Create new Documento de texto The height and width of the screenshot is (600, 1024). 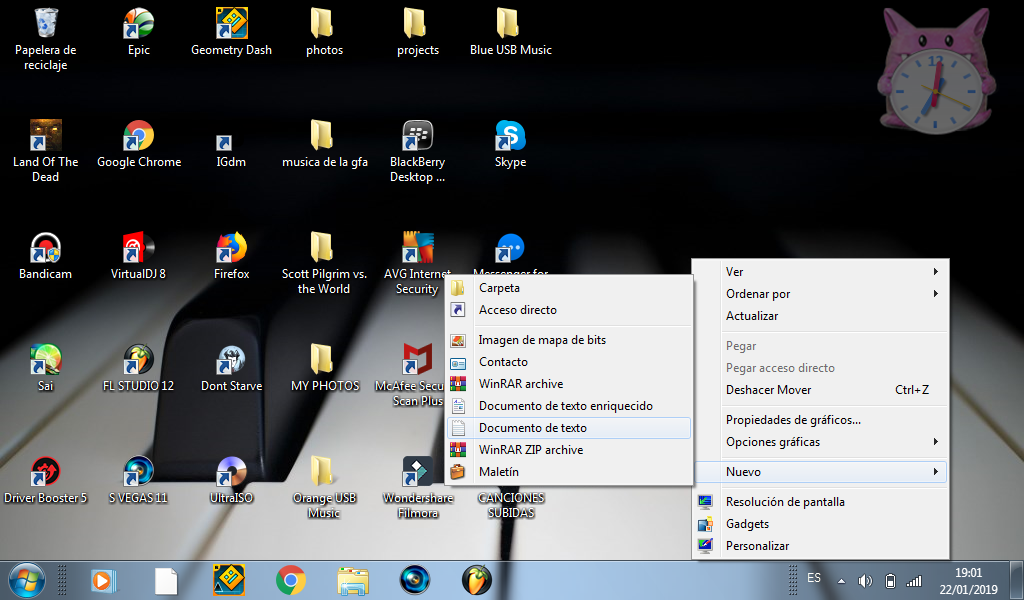coord(569,428)
